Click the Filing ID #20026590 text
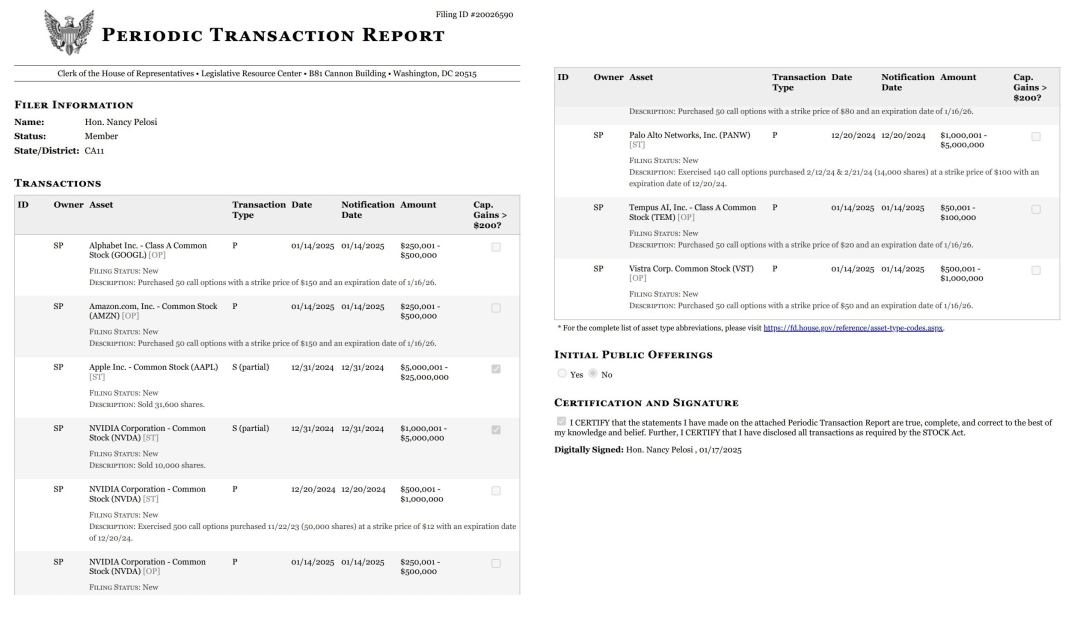Image resolution: width=1080 pixels, height=630 pixels. coord(474,14)
